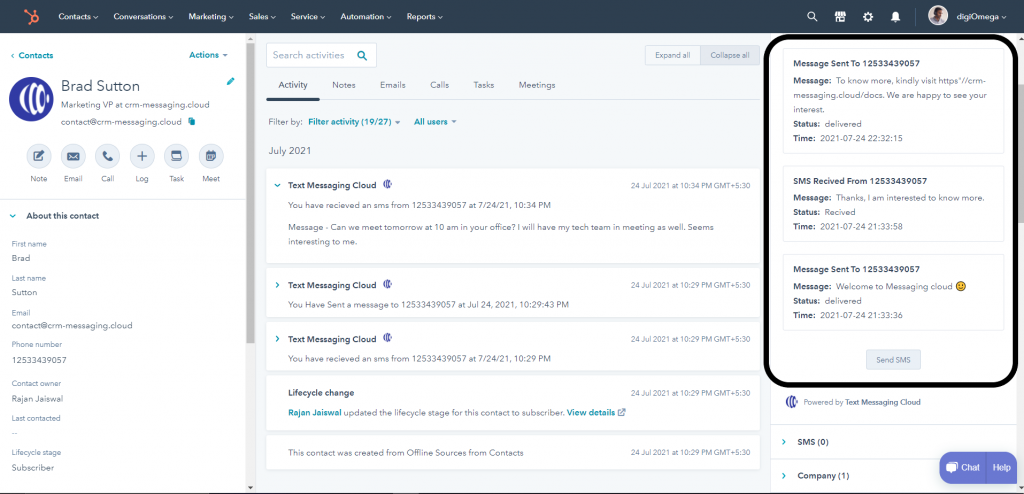Open Filter activity (19/27) dropdown

tap(354, 122)
